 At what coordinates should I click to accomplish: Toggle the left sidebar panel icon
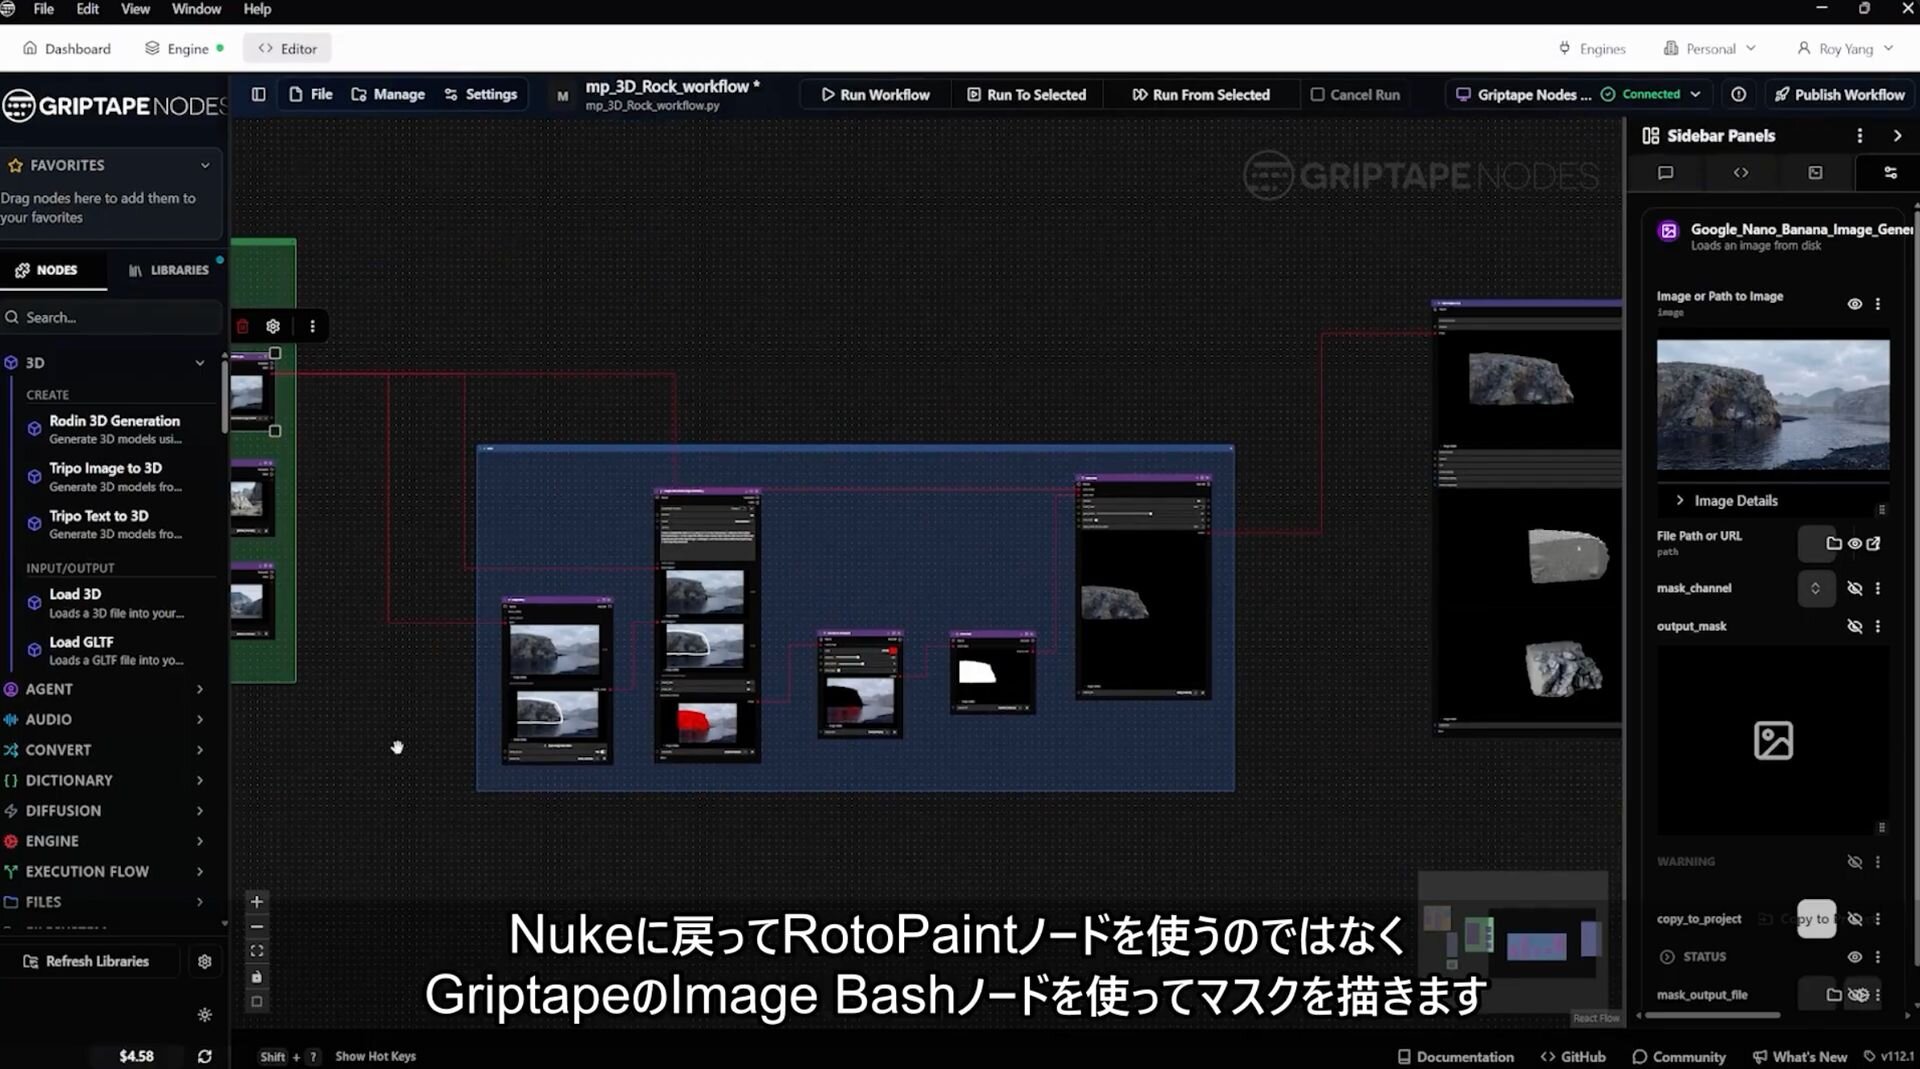pos(258,94)
